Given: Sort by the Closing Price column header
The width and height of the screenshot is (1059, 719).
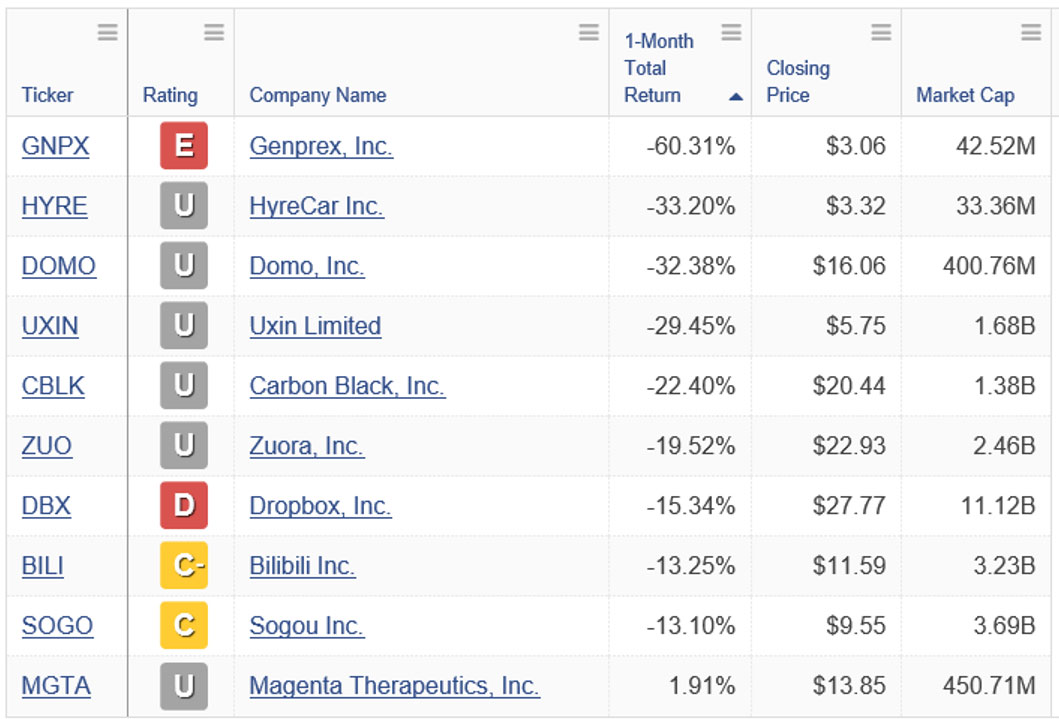Looking at the screenshot, I should [x=798, y=82].
